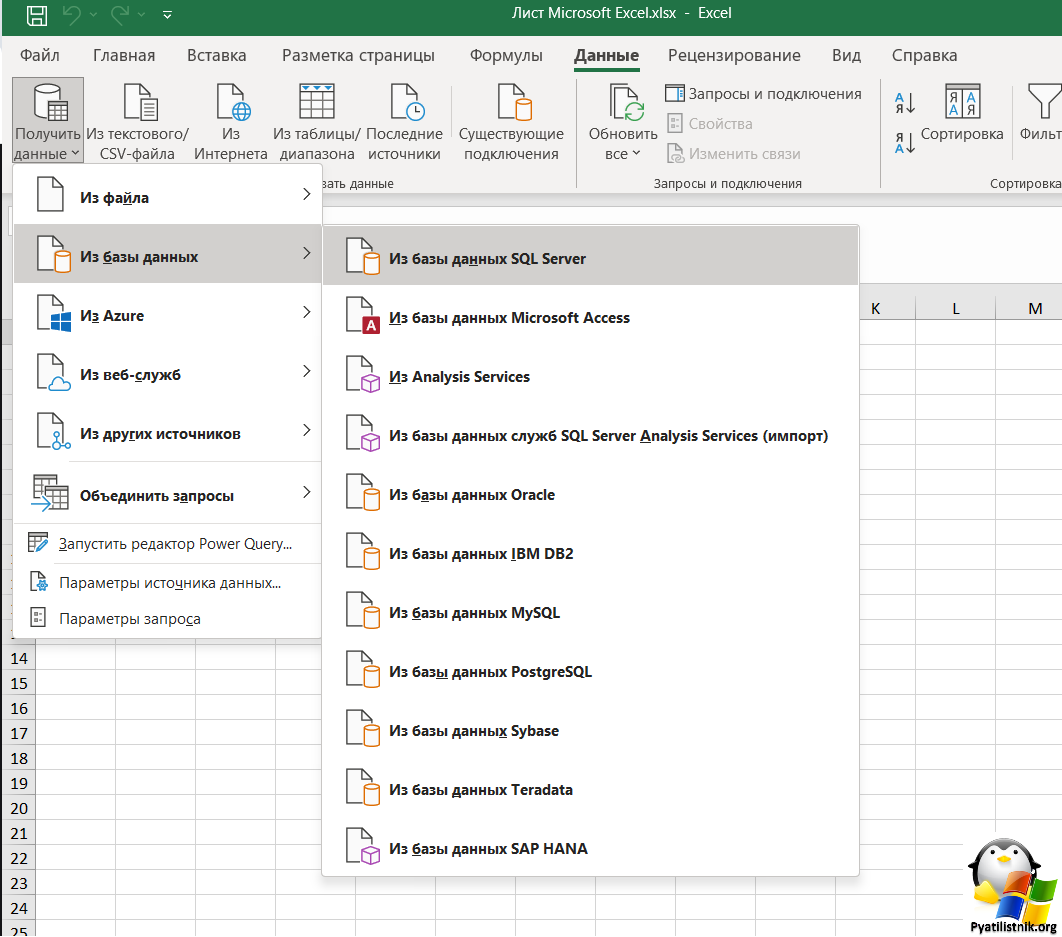Select the Из Azure menu item

pos(167,313)
